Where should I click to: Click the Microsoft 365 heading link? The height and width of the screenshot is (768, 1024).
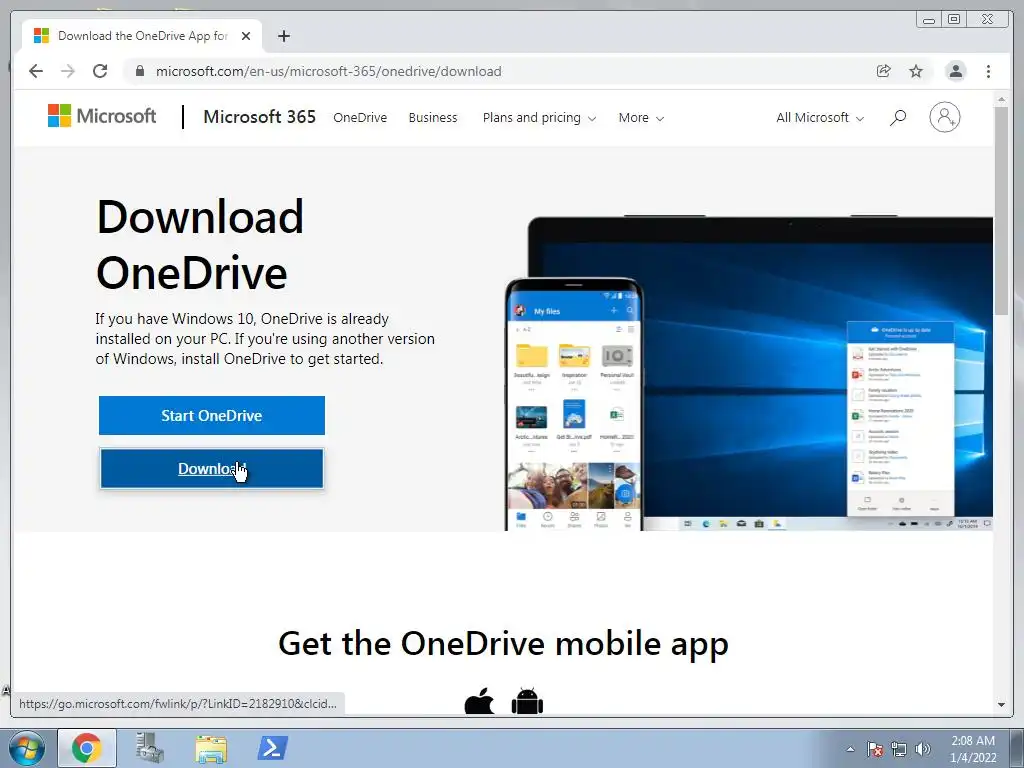click(x=259, y=117)
